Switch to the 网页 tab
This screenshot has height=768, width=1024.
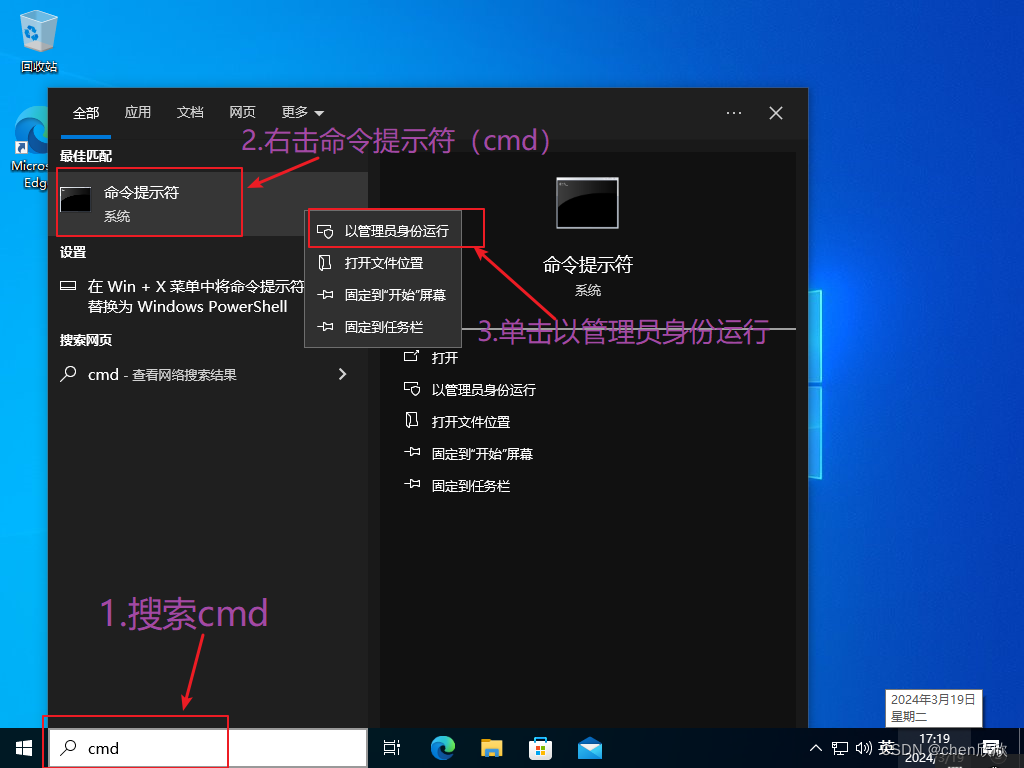(x=242, y=112)
